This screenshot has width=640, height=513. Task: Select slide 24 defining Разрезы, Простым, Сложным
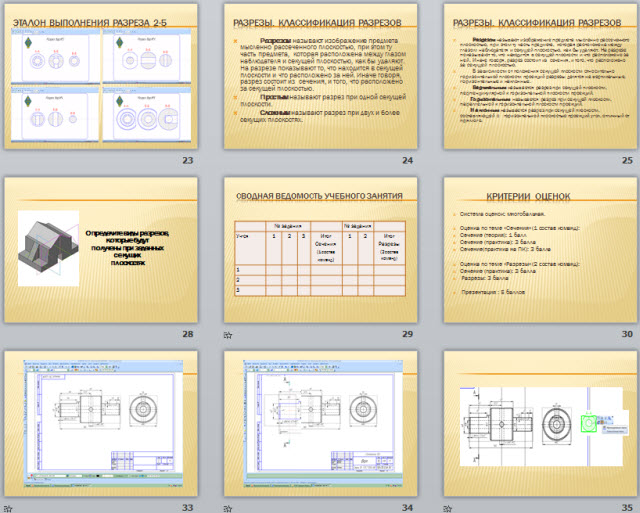[320, 76]
